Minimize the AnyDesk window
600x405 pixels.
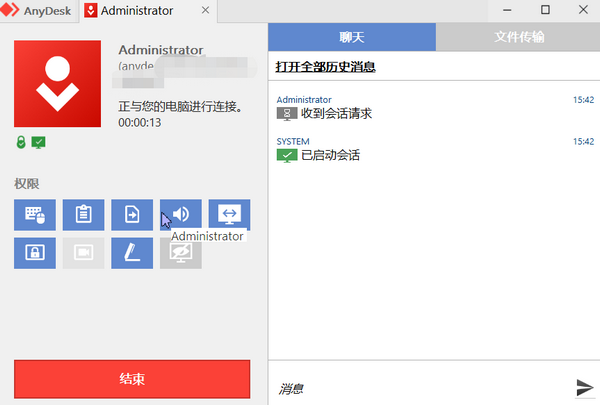tap(507, 10)
